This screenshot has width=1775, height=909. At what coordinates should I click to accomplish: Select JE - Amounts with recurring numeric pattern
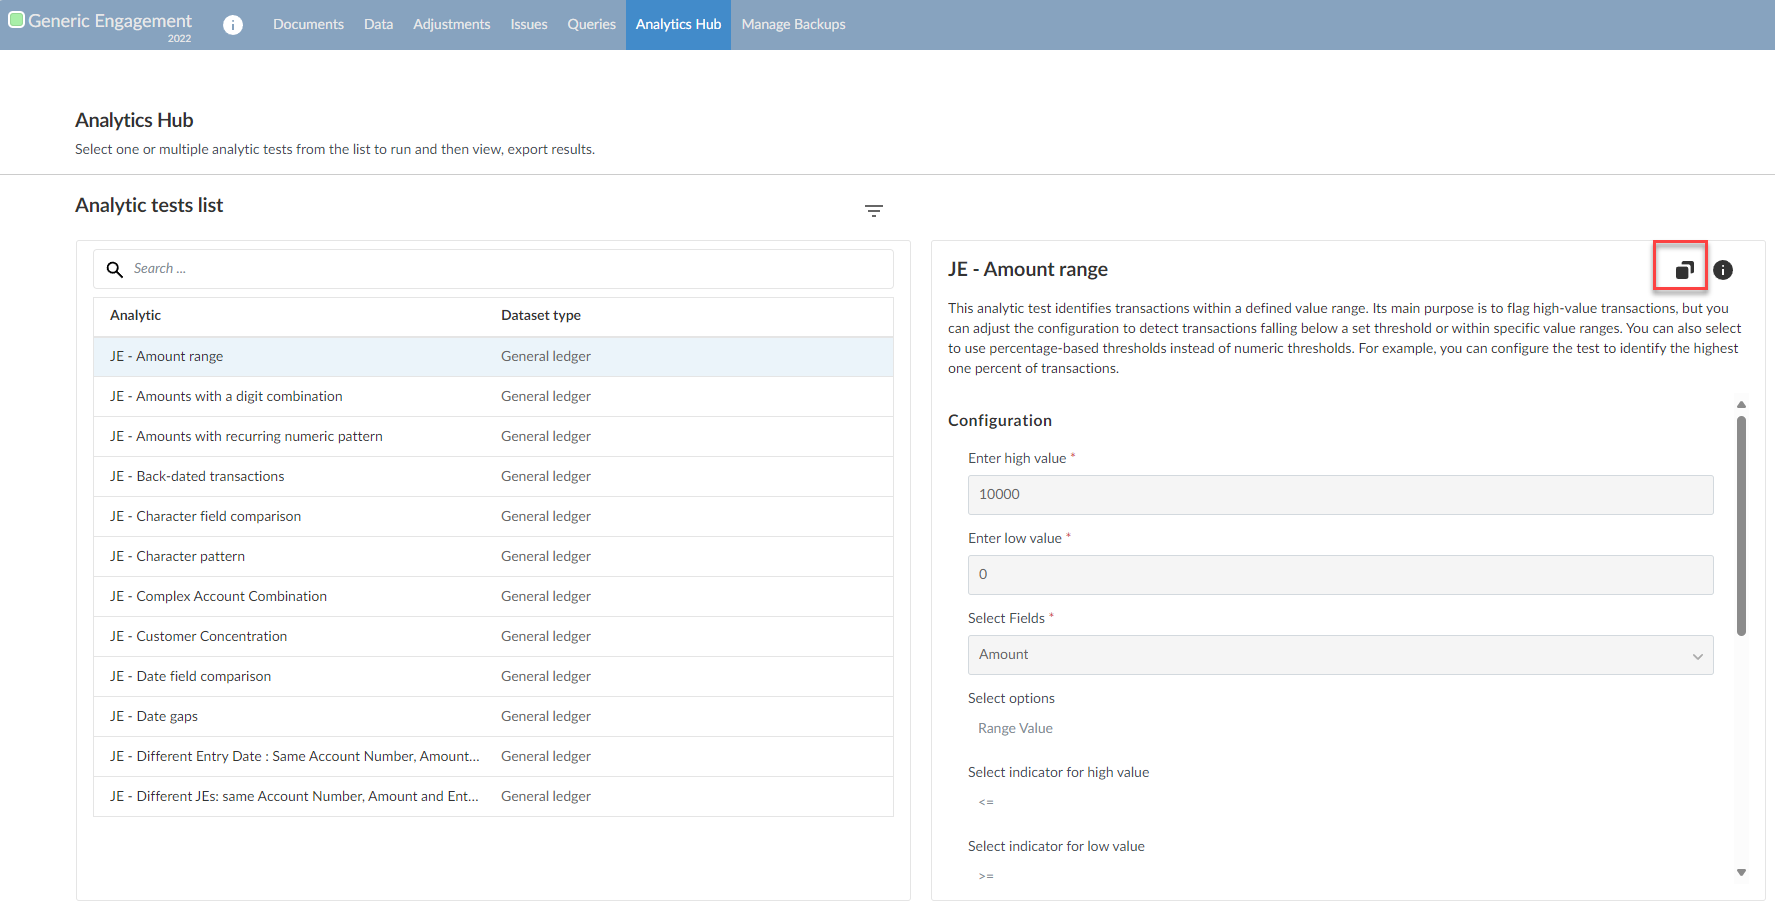(x=493, y=437)
